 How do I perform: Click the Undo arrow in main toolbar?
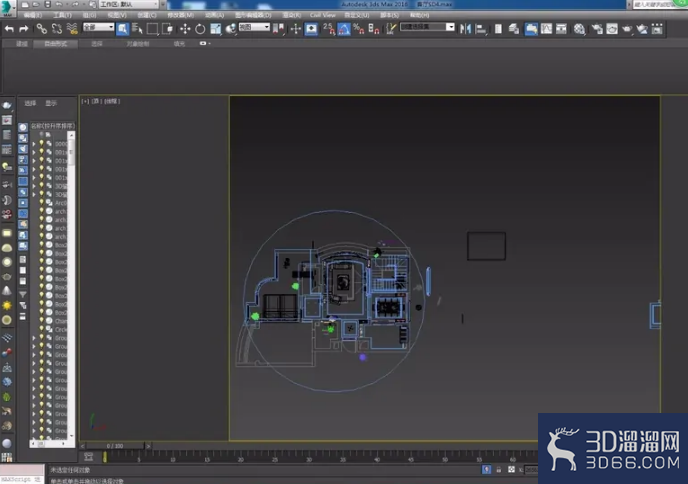coord(9,29)
